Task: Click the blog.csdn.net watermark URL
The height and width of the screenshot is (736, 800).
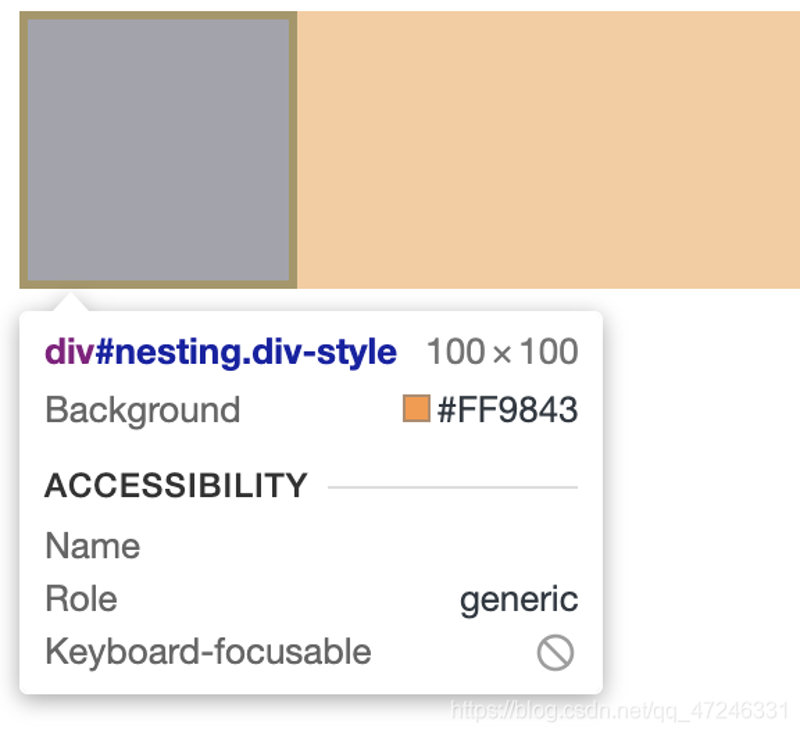Action: click(x=620, y=710)
